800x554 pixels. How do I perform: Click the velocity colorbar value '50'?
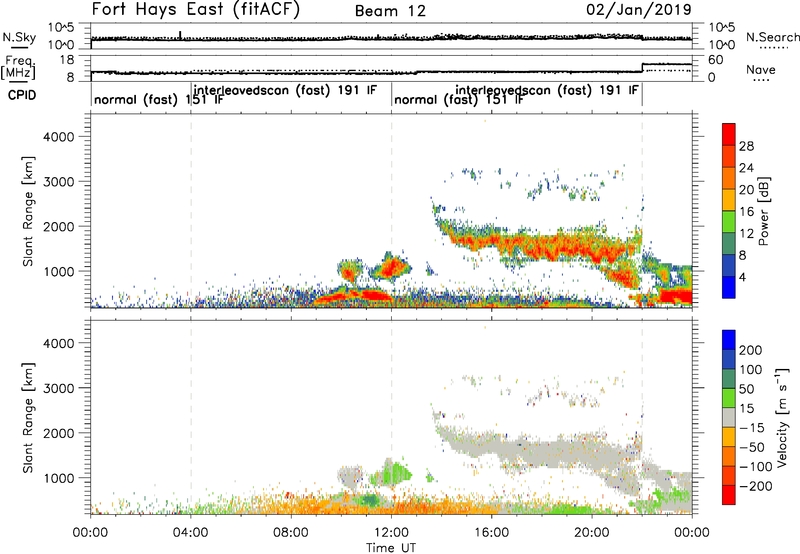[746, 389]
